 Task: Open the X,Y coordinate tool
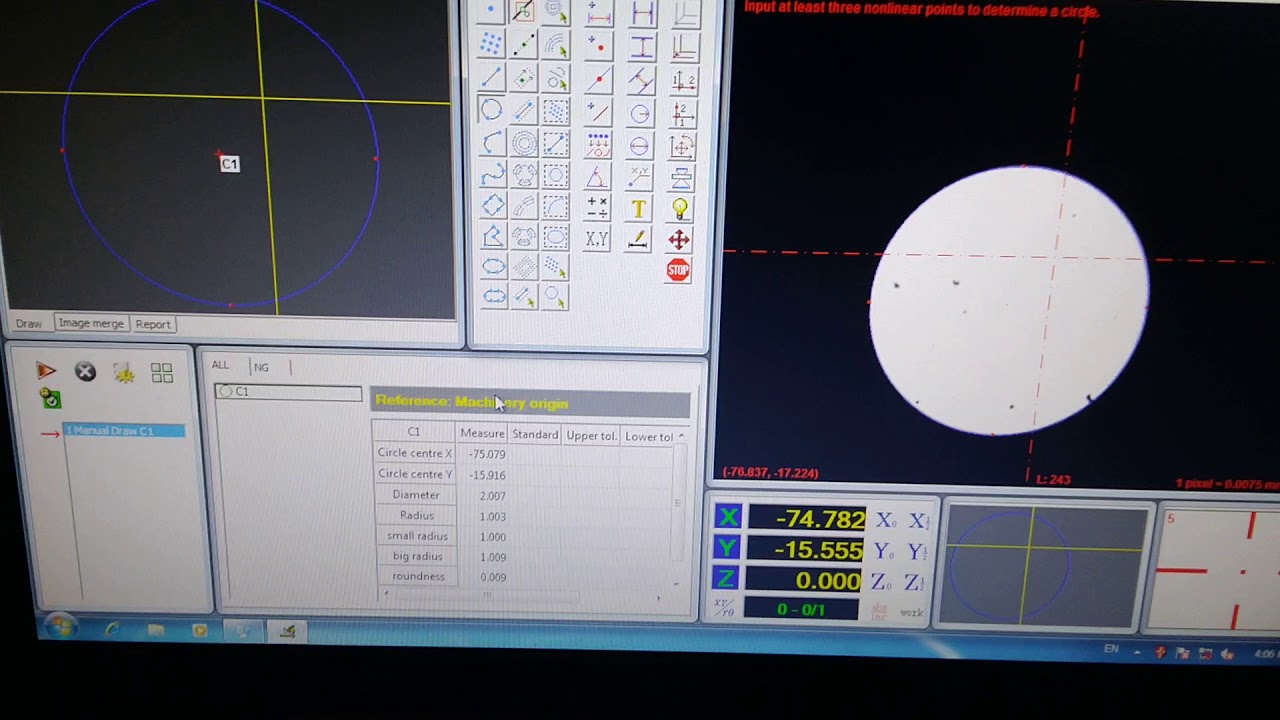(597, 239)
